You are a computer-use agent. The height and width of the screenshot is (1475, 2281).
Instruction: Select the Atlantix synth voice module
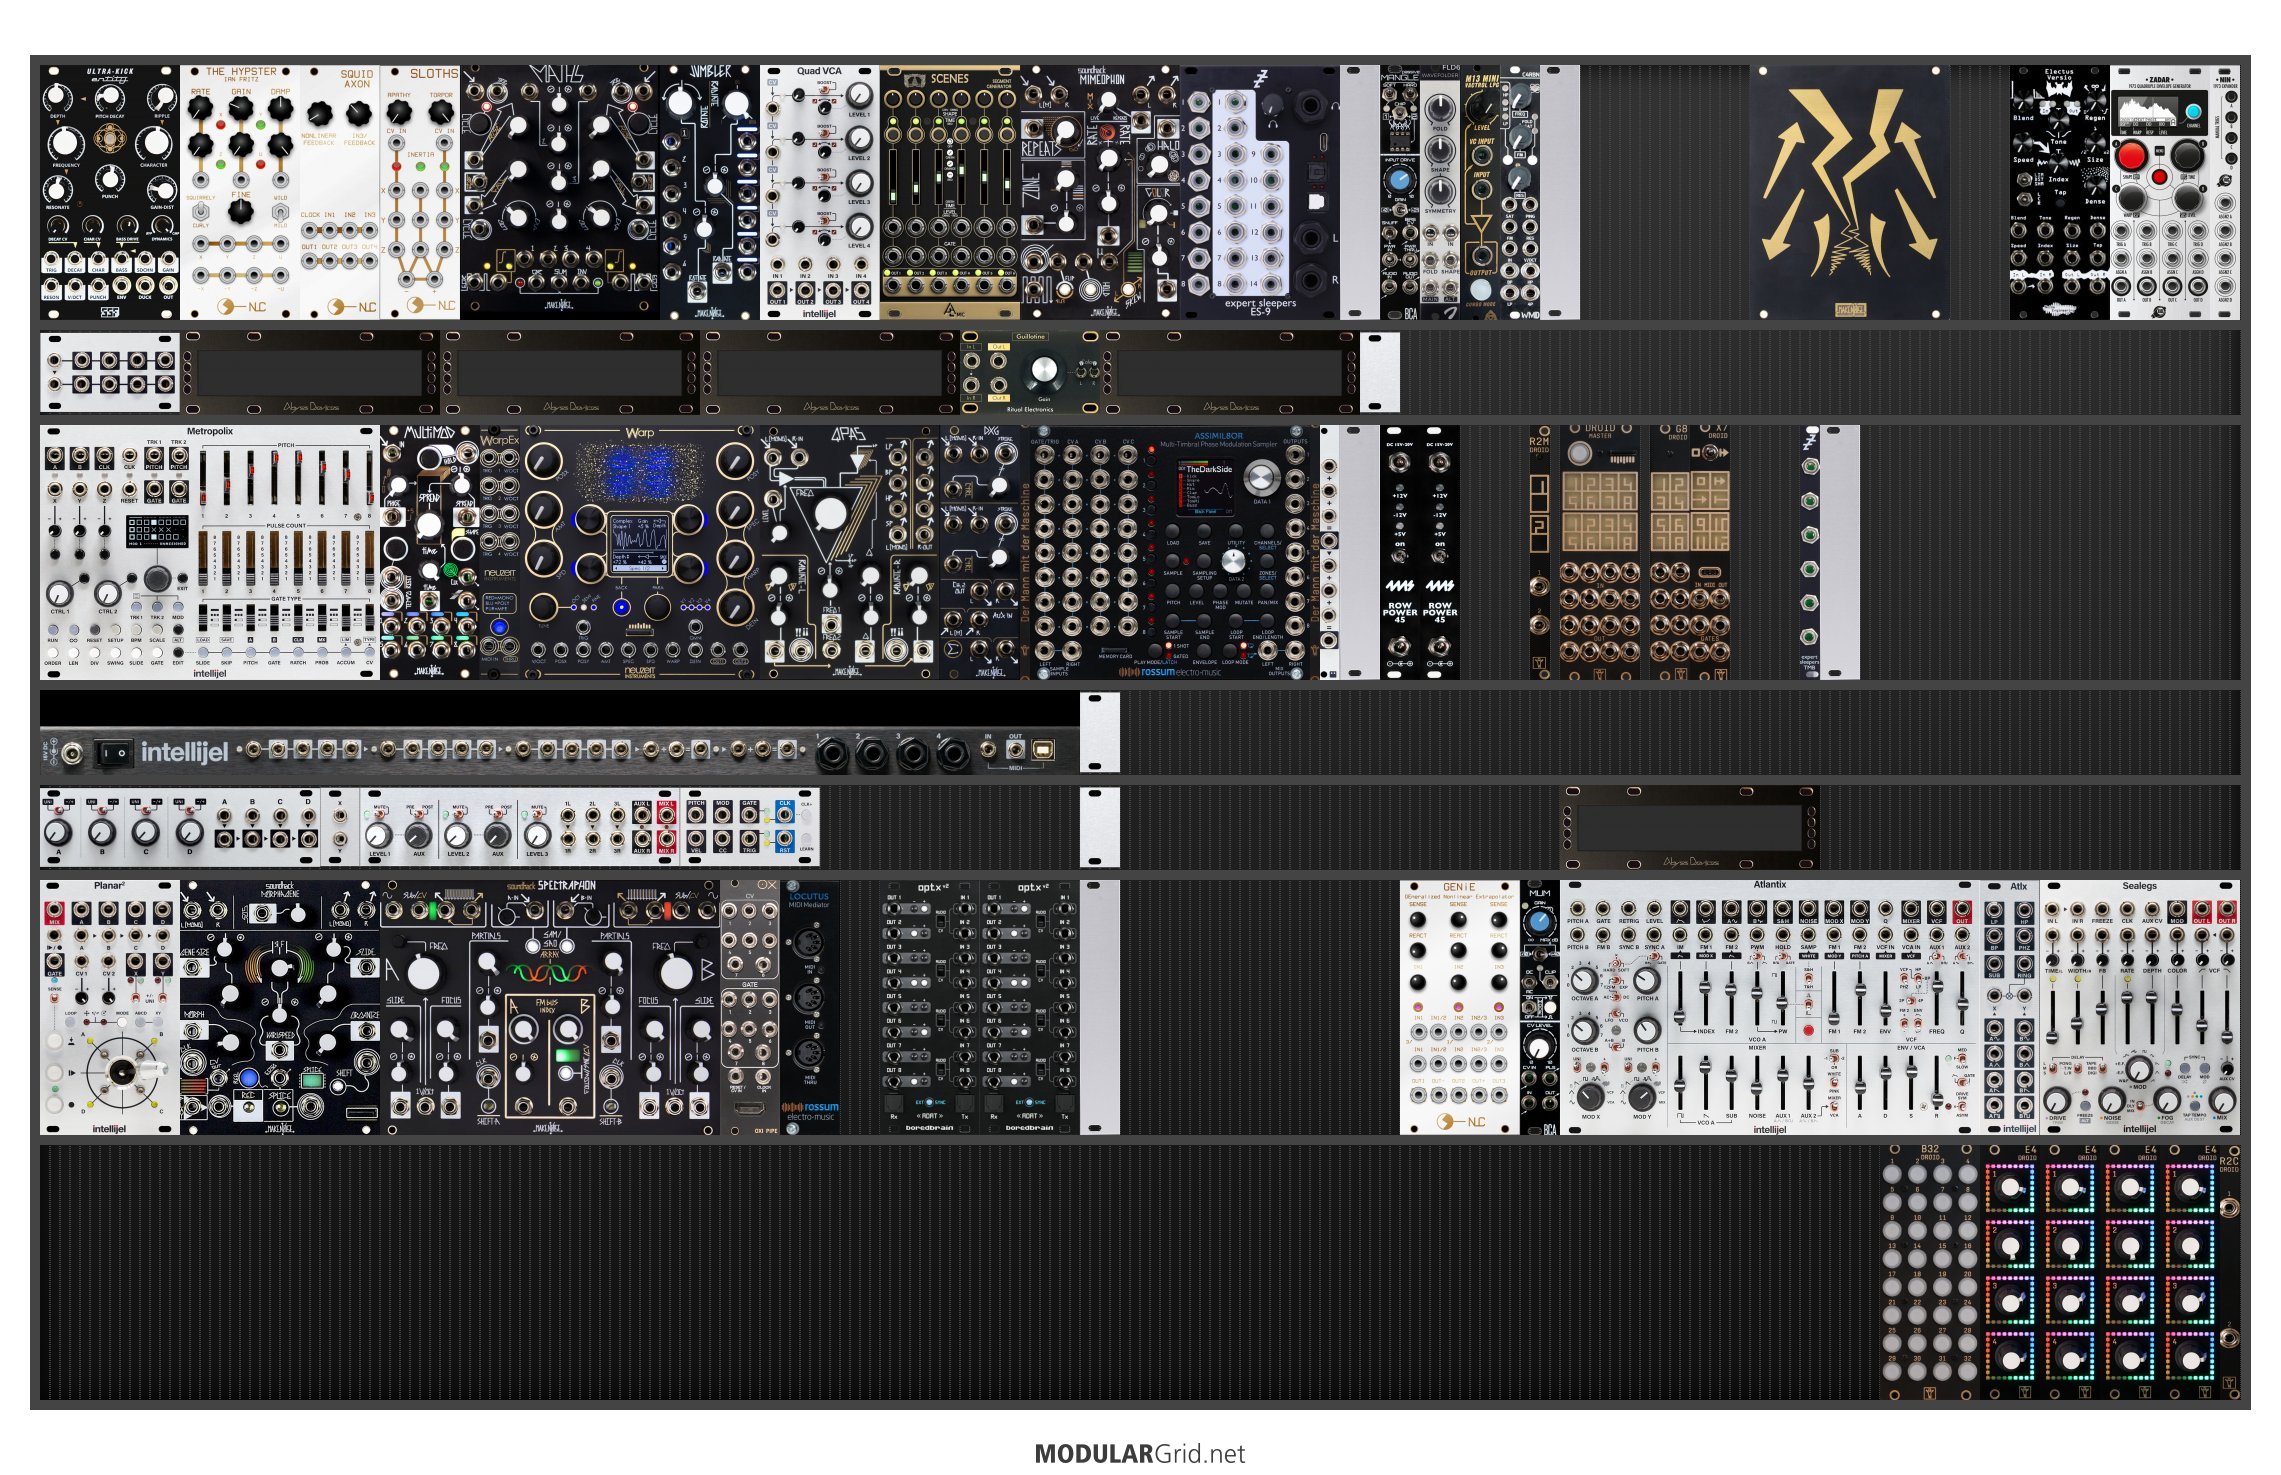pos(1770,1007)
